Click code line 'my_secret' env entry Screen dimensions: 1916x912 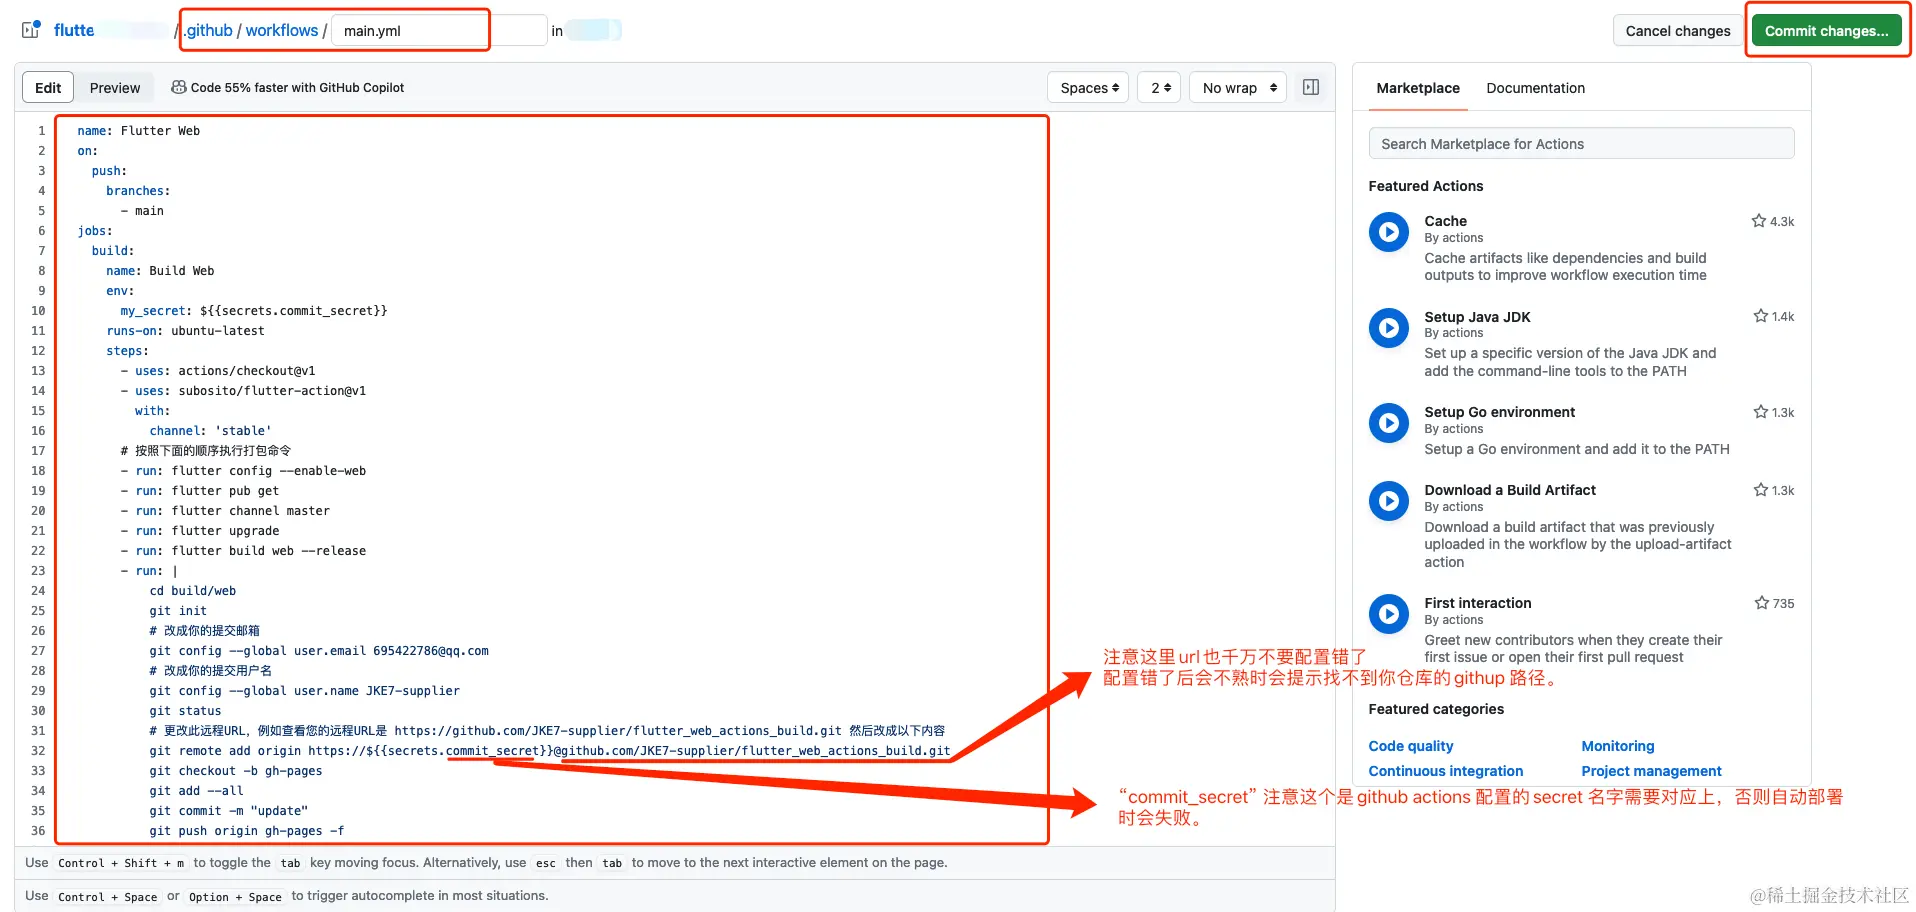point(254,311)
